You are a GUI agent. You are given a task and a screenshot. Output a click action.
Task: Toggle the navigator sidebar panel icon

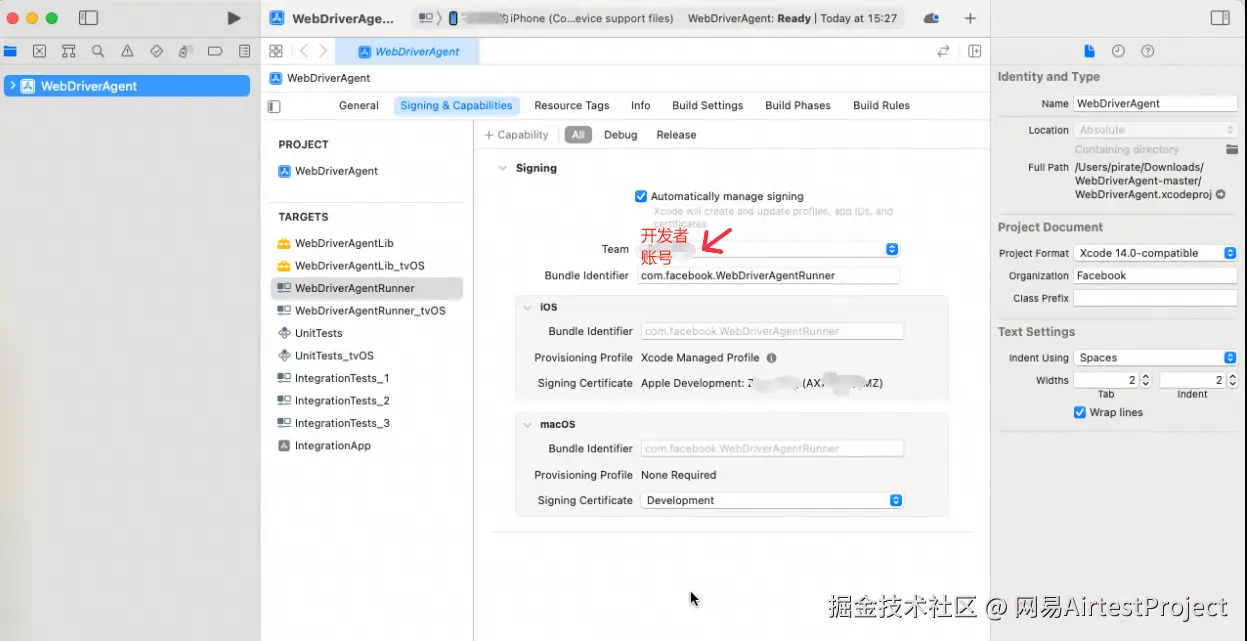click(x=88, y=18)
